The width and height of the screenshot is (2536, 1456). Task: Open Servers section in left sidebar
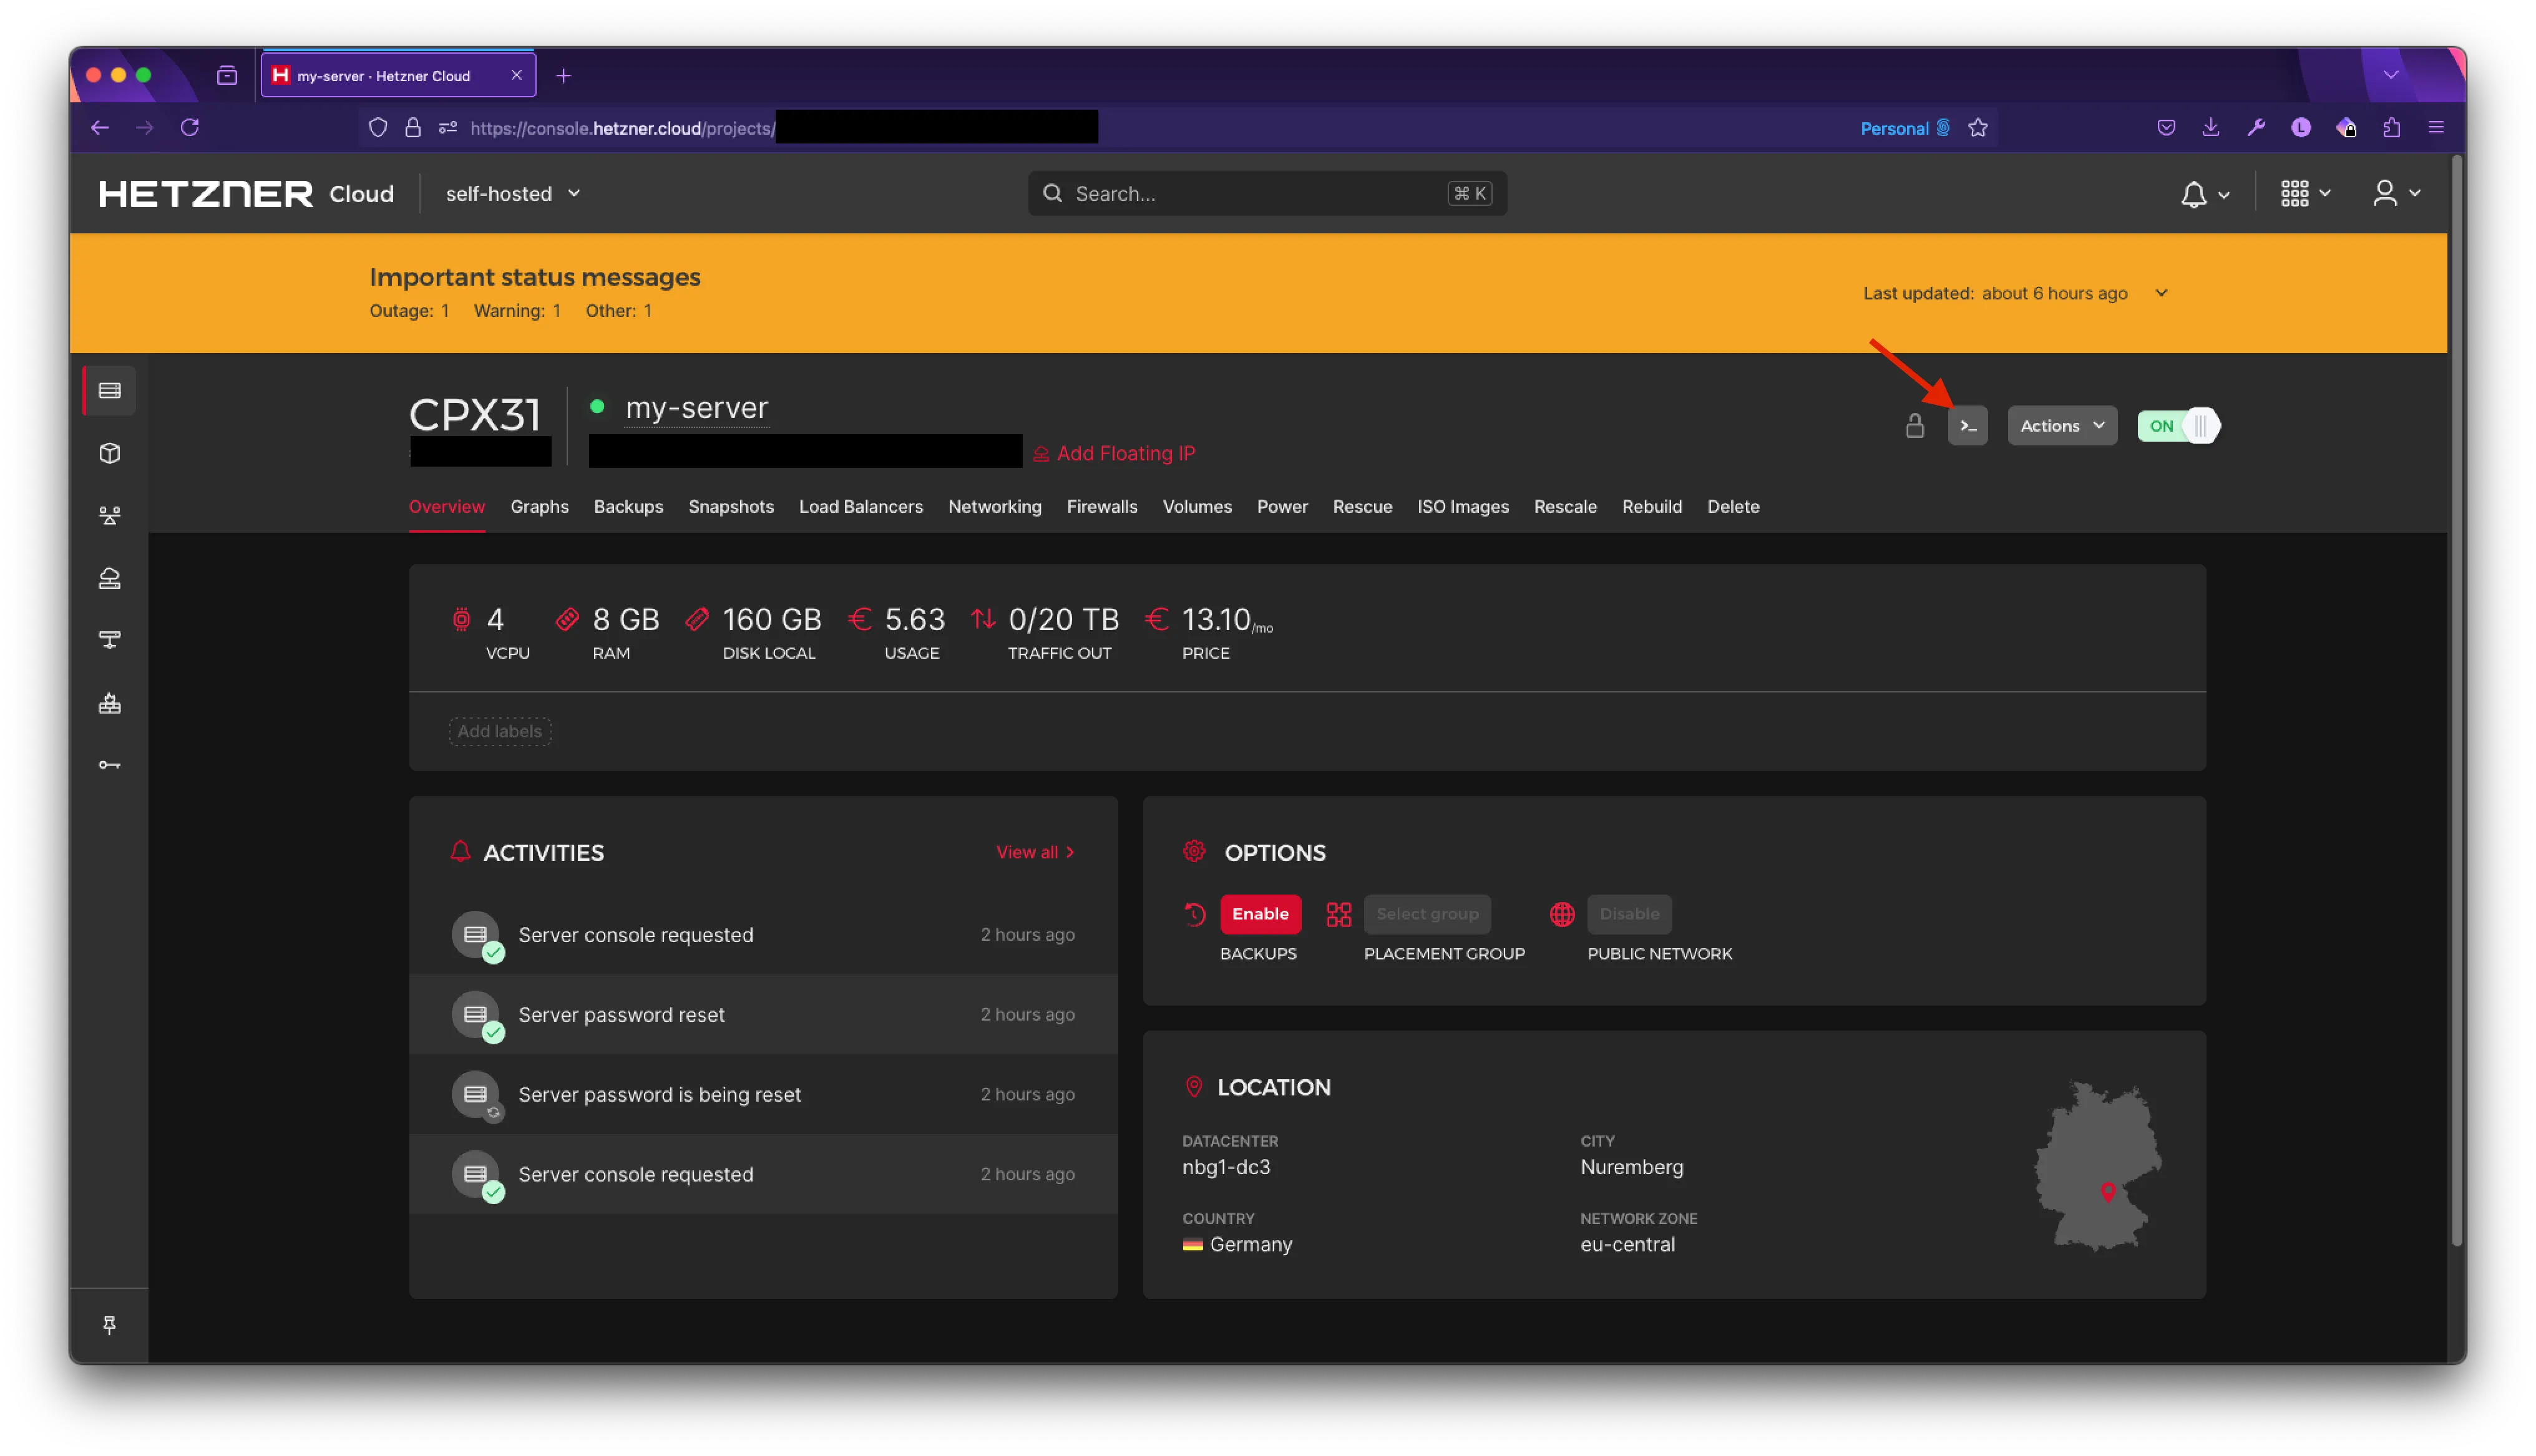click(110, 390)
